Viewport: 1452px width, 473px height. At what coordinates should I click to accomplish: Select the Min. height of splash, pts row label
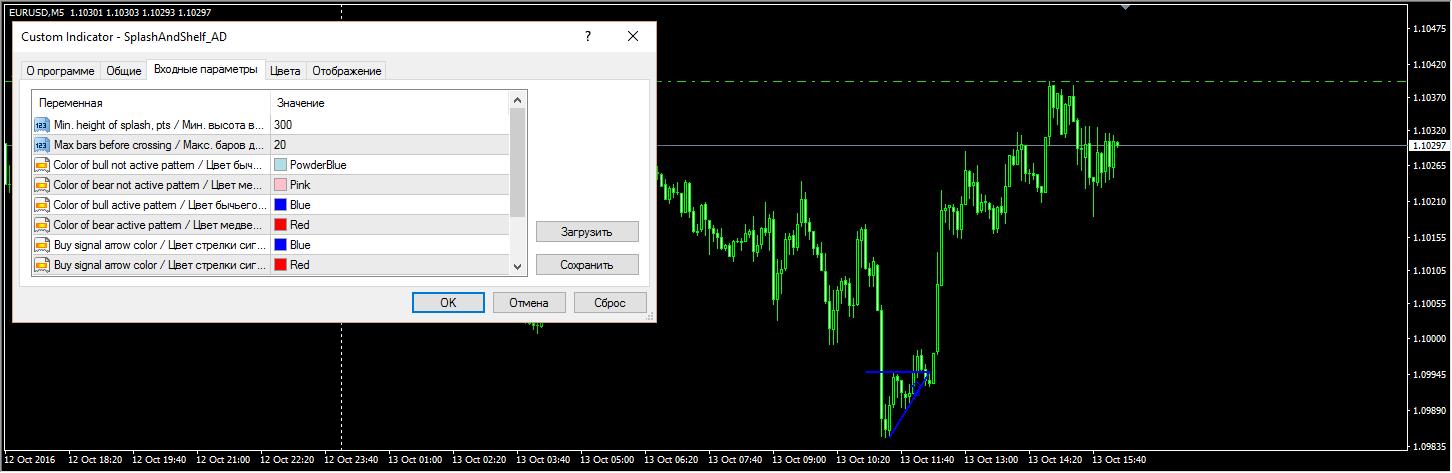[x=160, y=125]
